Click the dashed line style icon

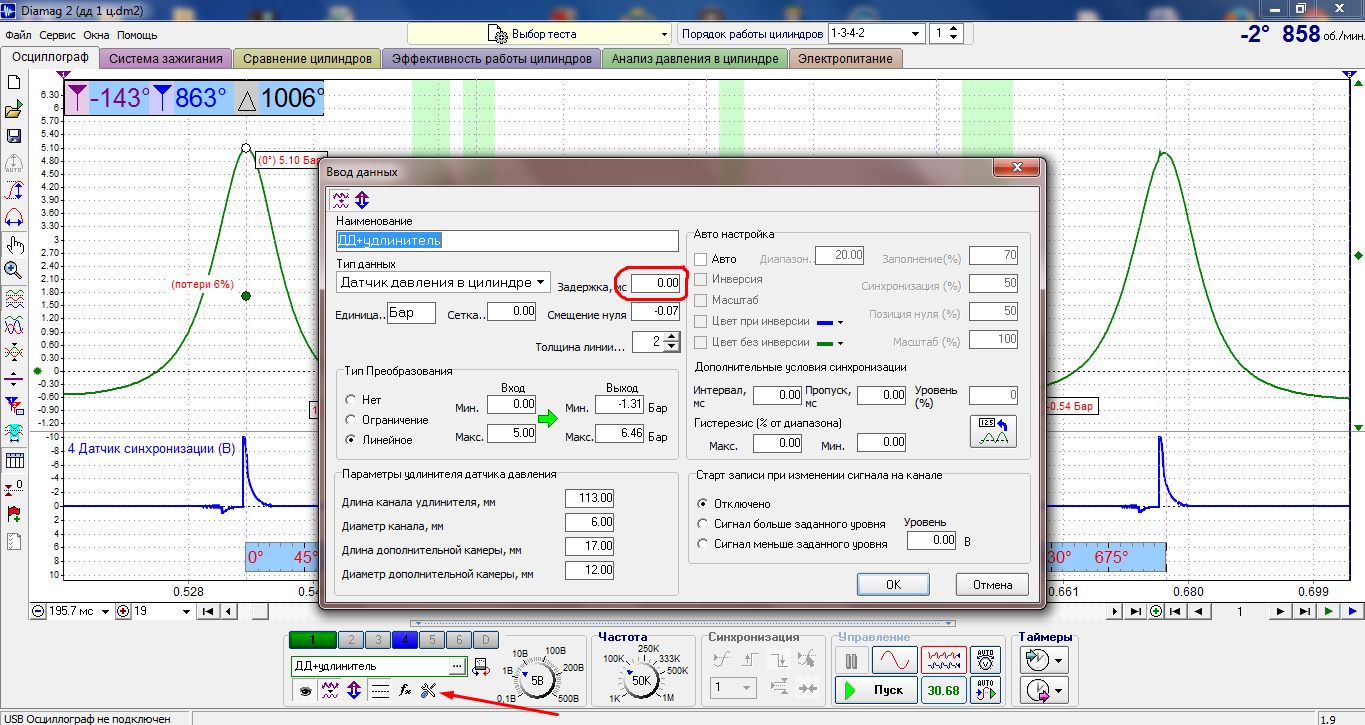coord(380,690)
